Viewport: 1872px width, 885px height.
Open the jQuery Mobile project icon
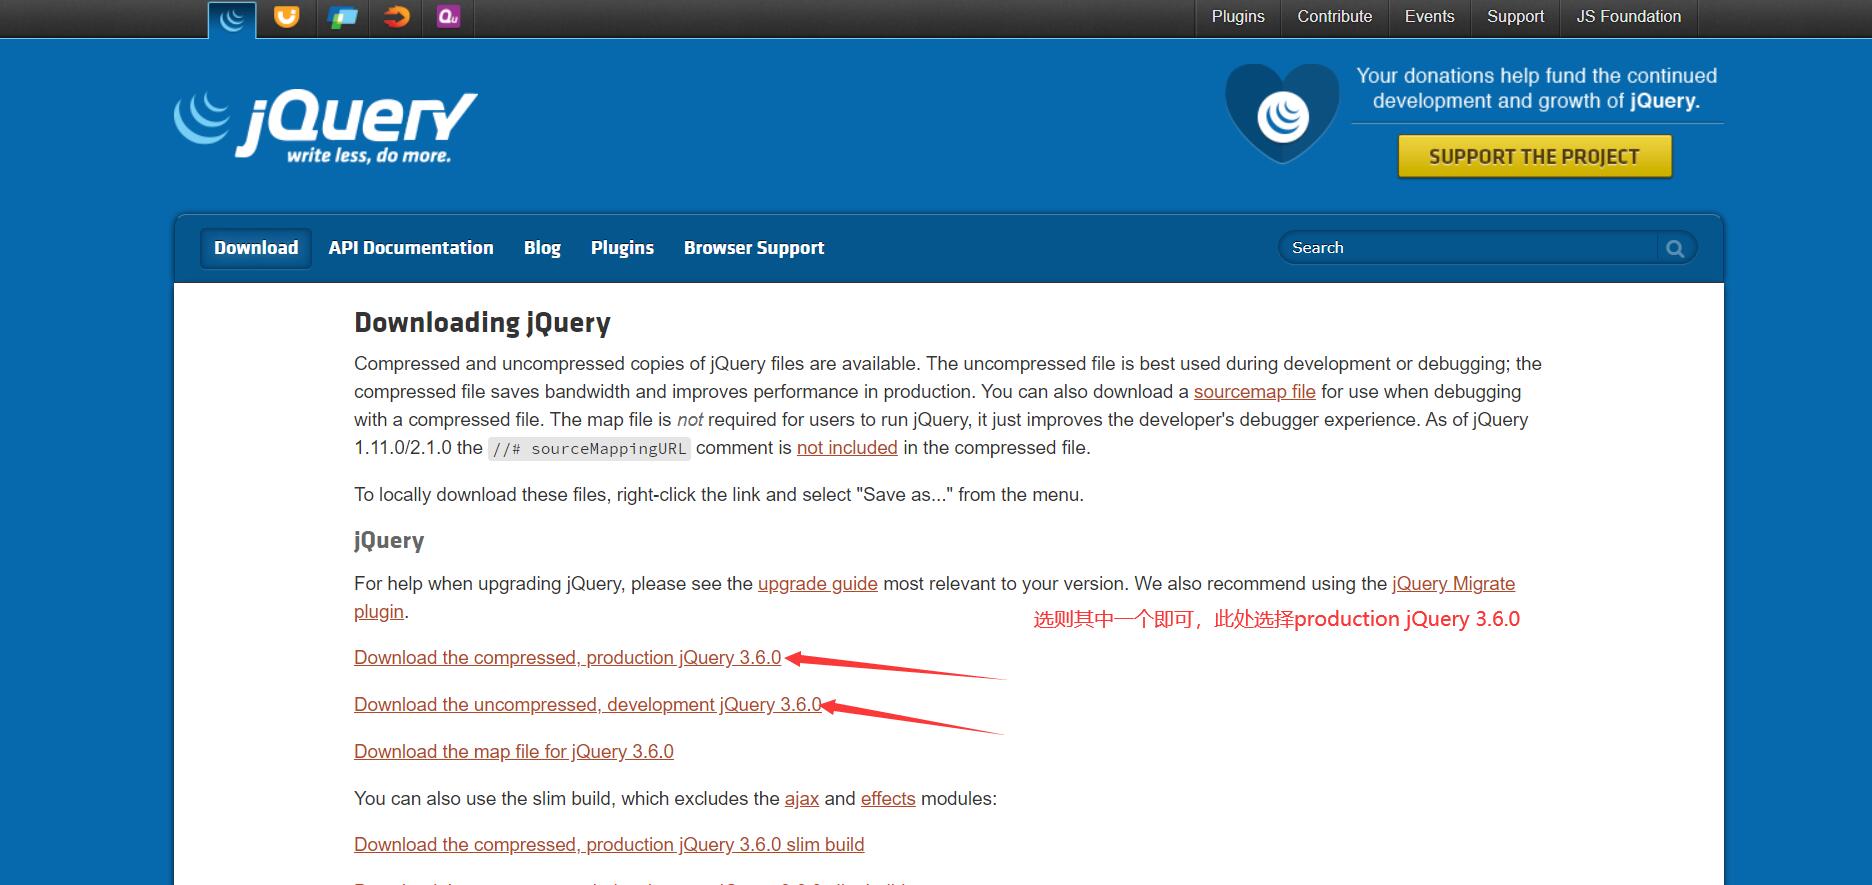[342, 17]
